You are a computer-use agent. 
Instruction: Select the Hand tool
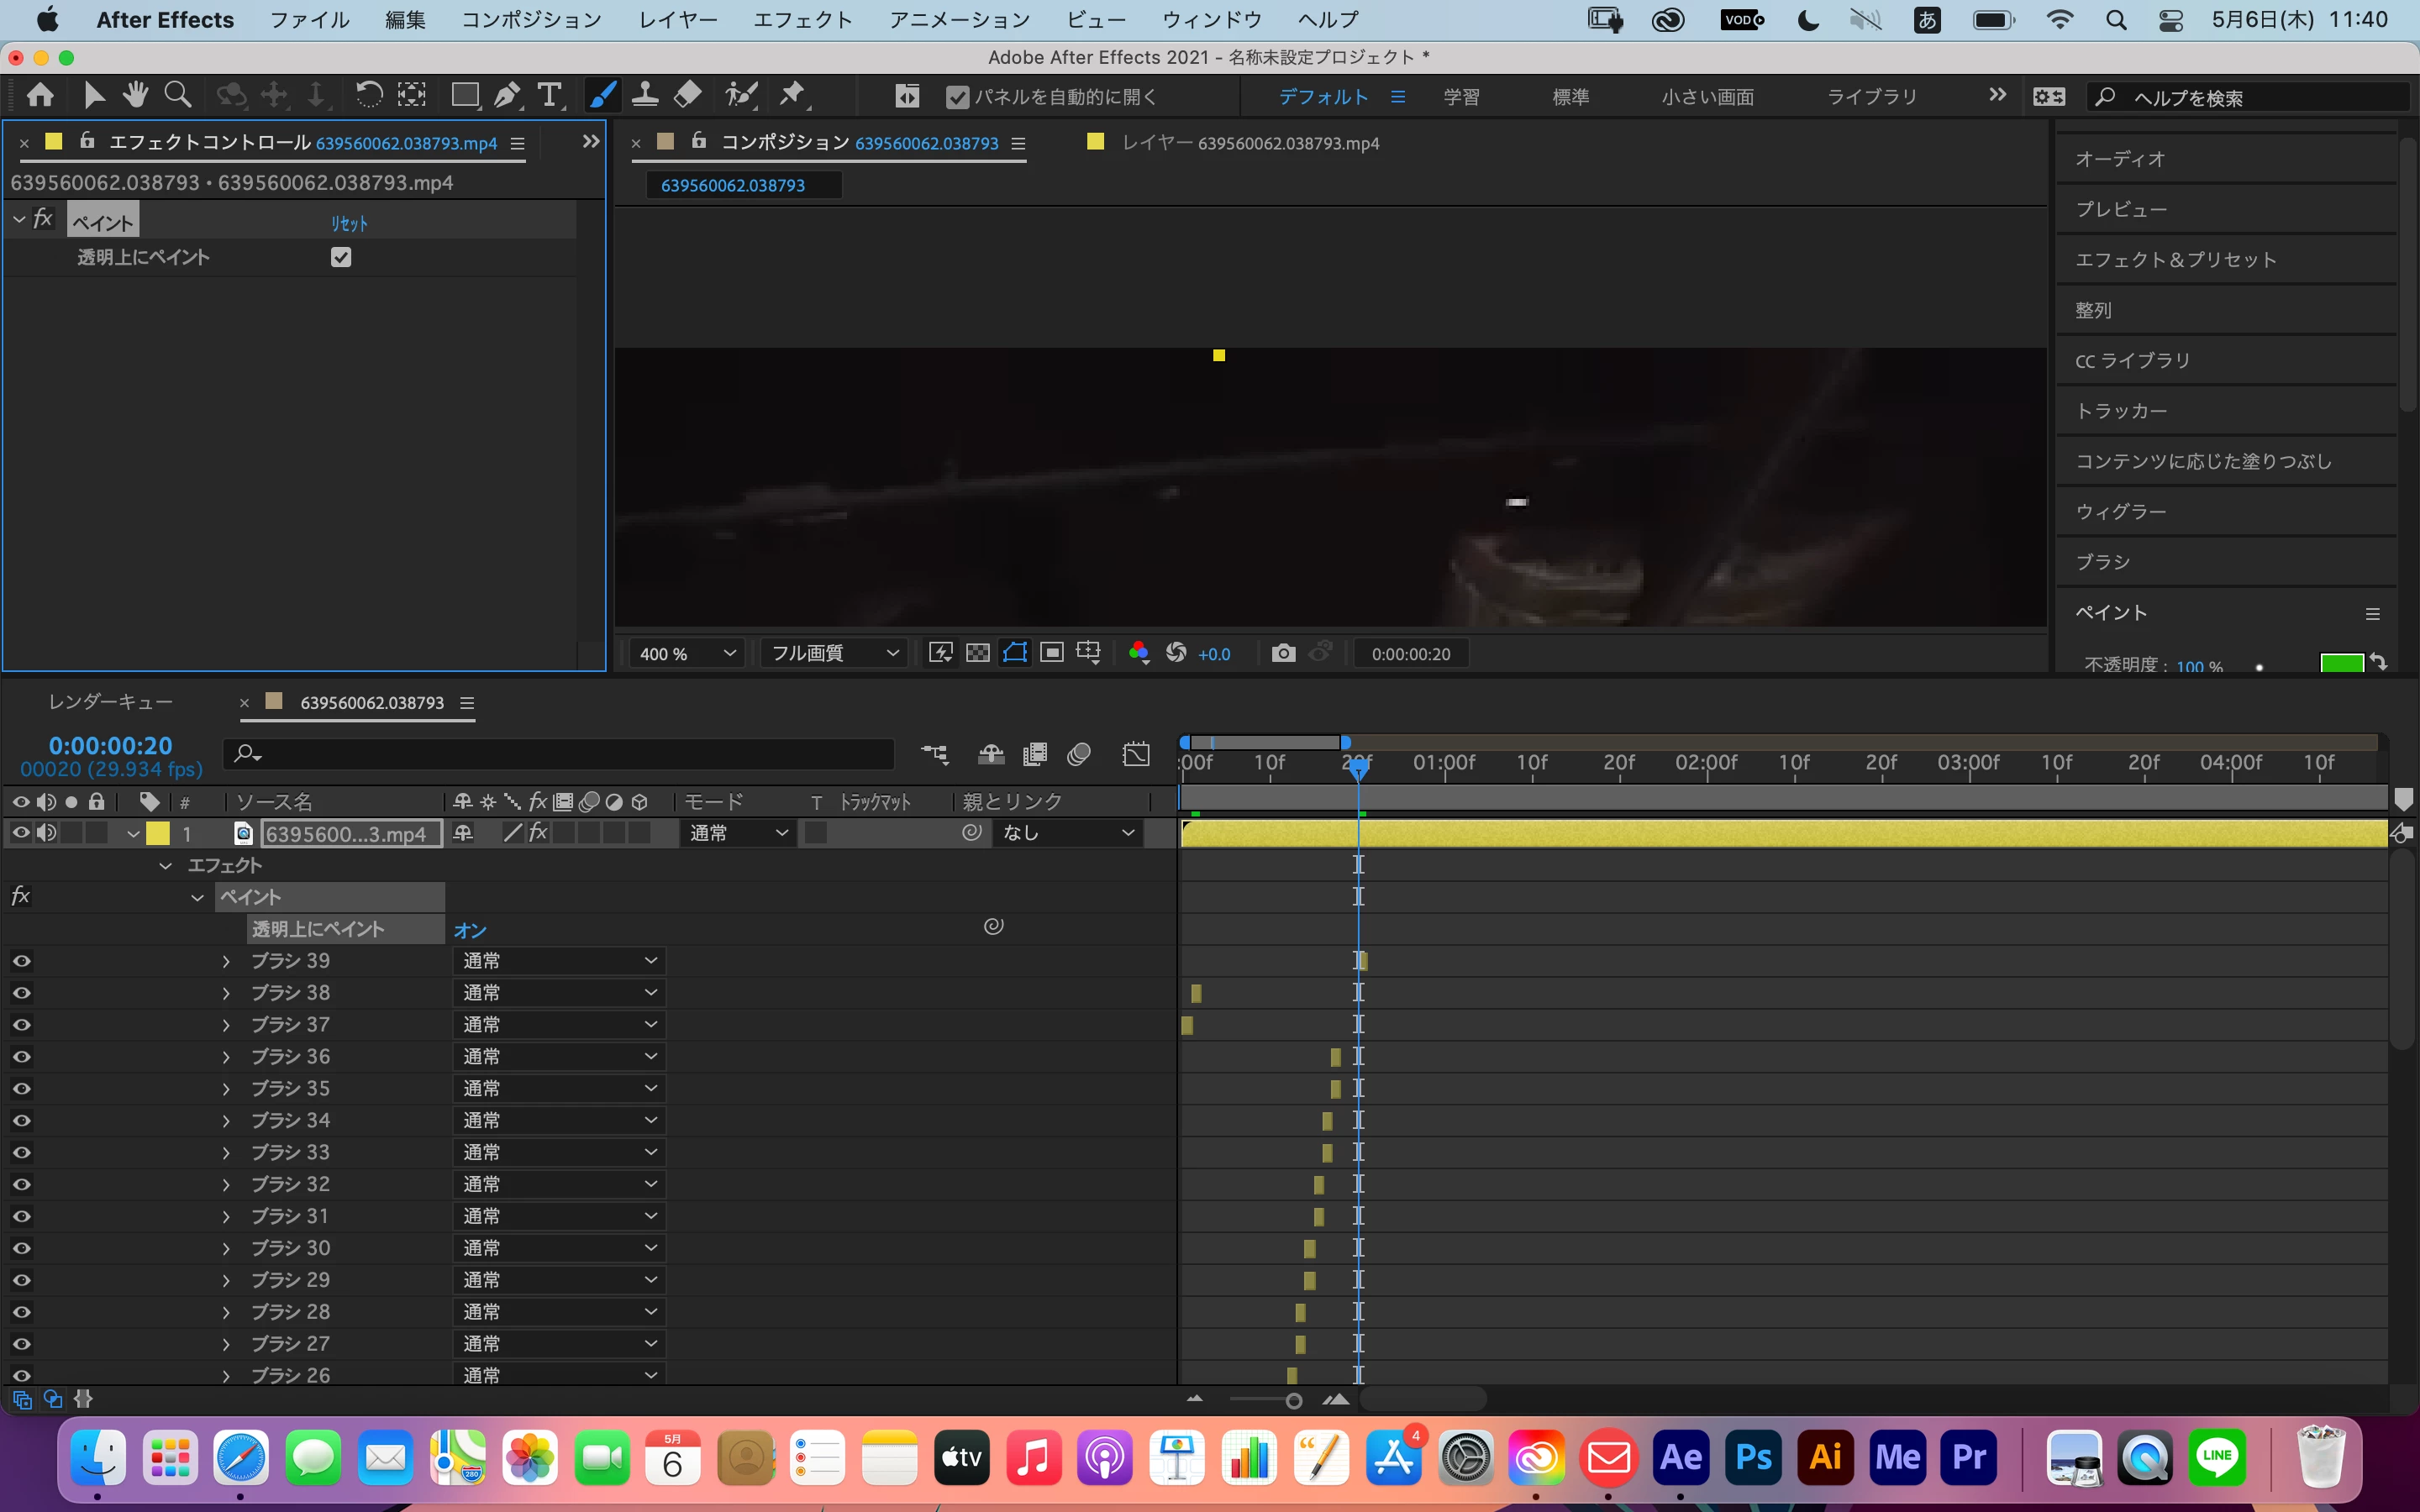tap(135, 96)
